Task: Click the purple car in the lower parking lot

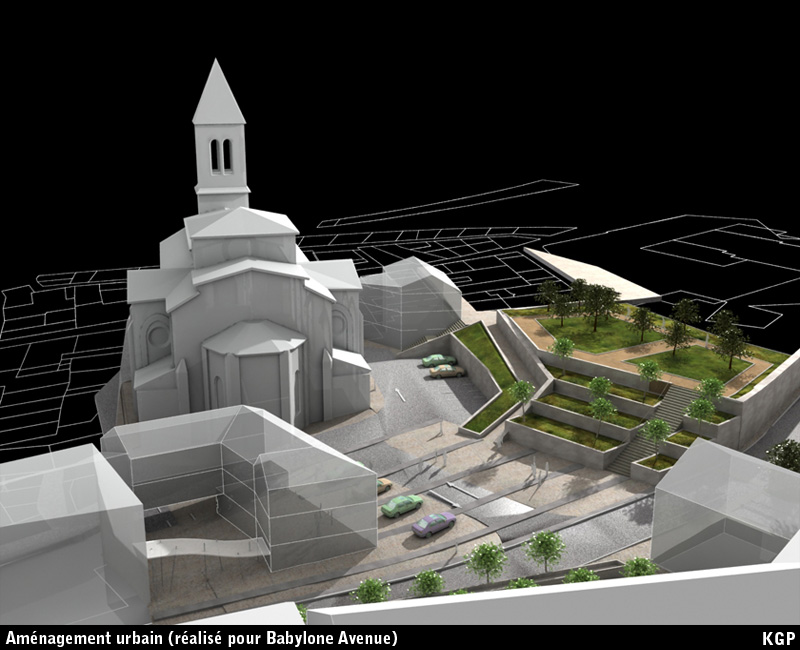Action: [x=434, y=524]
